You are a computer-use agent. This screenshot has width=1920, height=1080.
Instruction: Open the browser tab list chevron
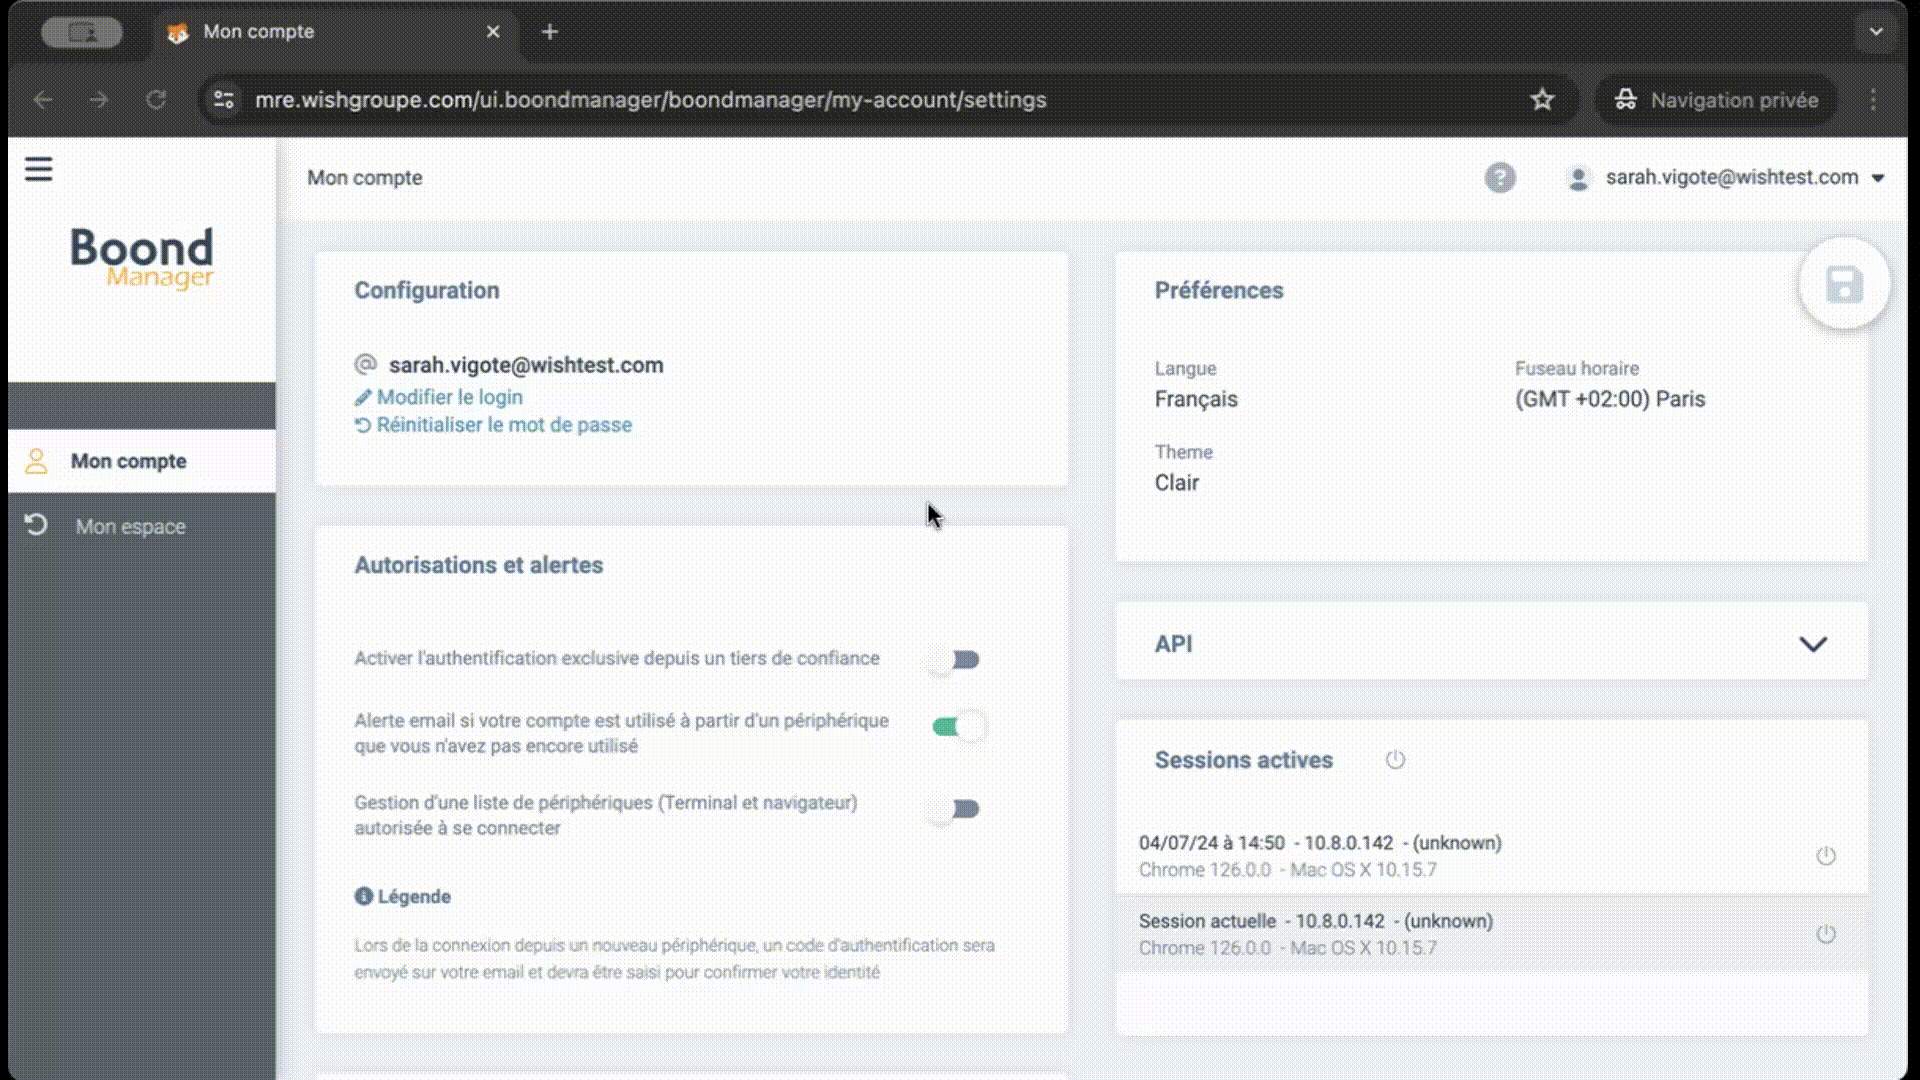pos(1875,32)
